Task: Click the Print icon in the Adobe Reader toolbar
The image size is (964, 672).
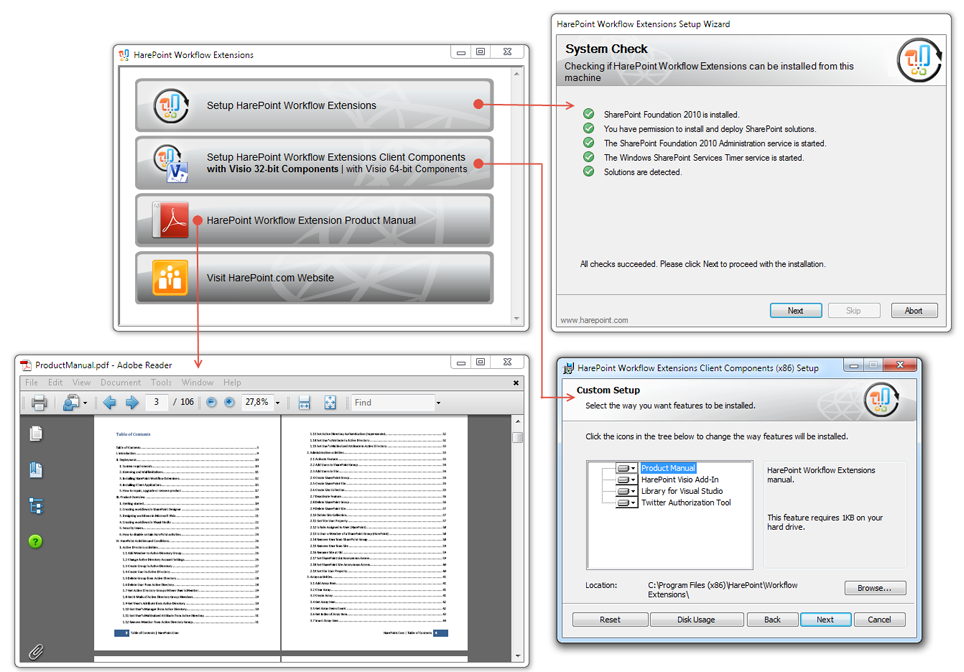Action: (x=39, y=403)
